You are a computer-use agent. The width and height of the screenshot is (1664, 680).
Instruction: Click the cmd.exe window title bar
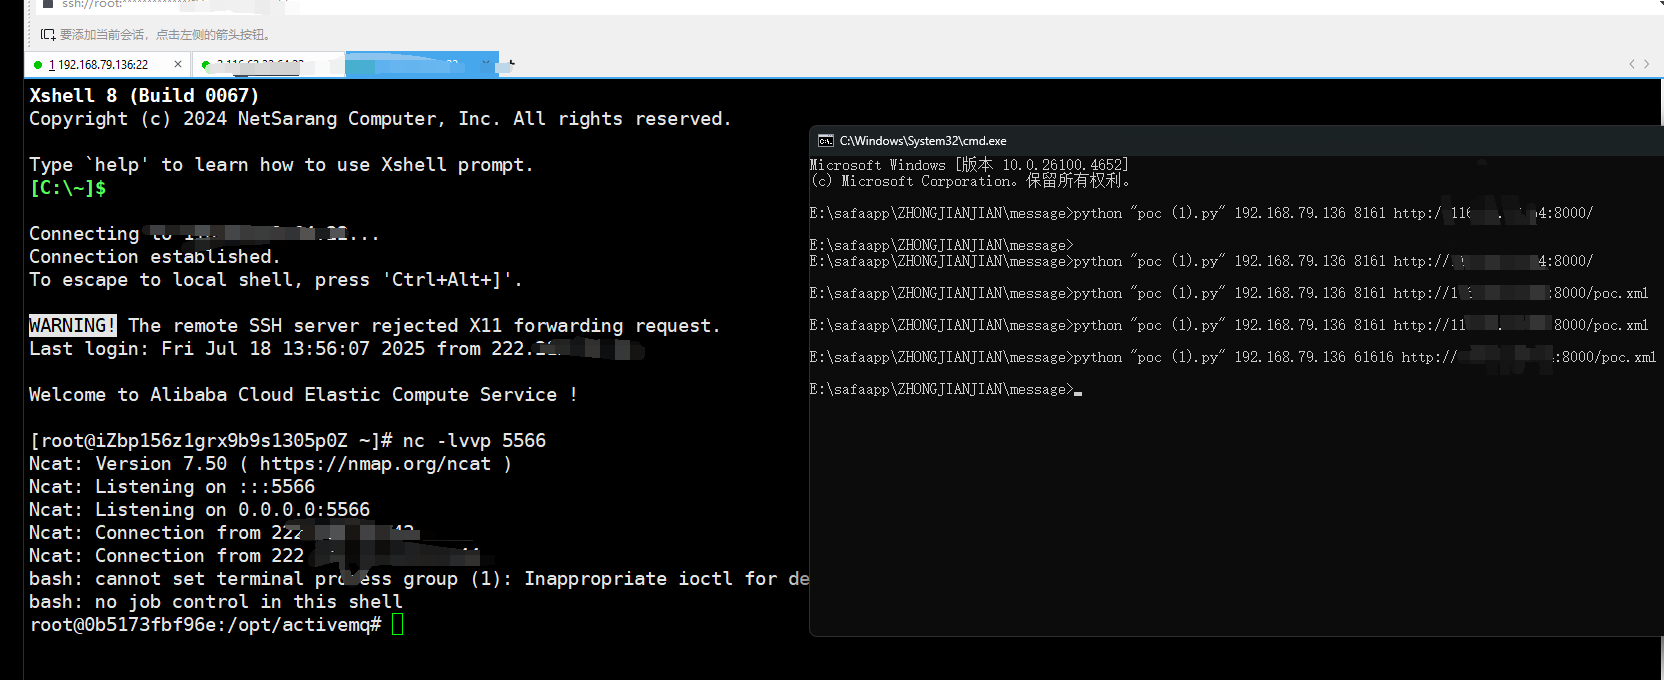pyautogui.click(x=1236, y=141)
